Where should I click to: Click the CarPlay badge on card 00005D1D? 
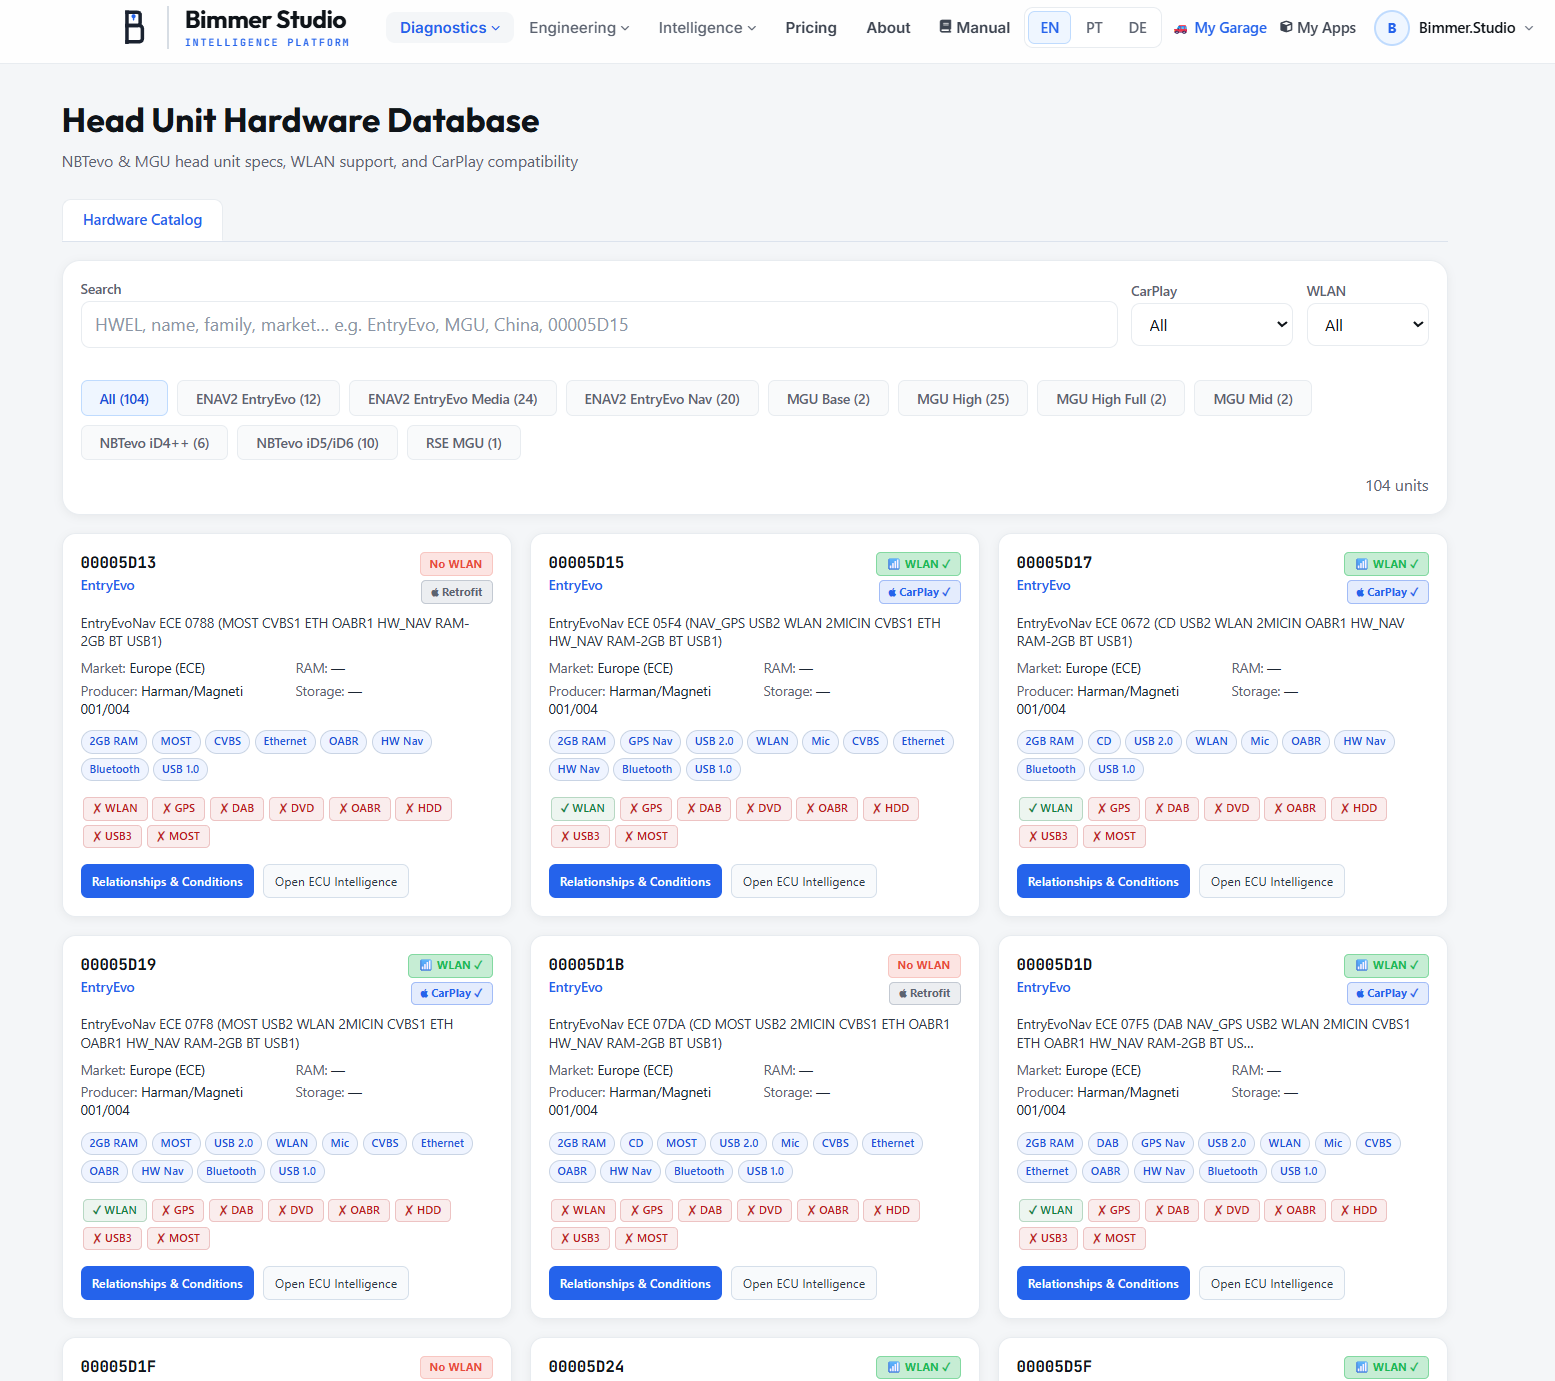point(1388,993)
